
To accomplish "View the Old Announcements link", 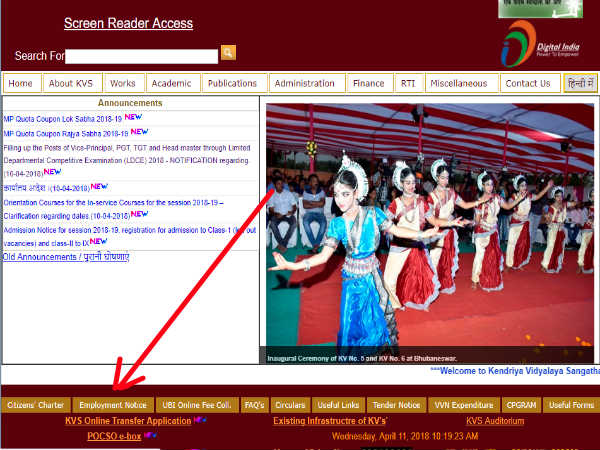I will pos(66,257).
